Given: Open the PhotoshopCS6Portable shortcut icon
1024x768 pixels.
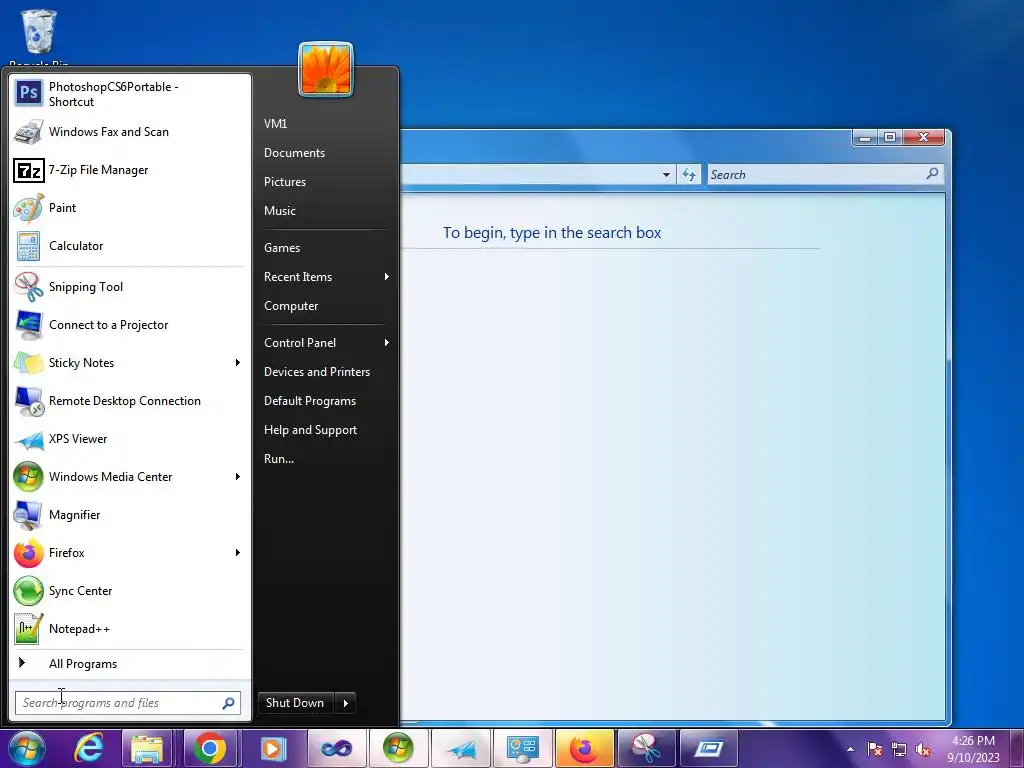Looking at the screenshot, I should click(x=29, y=93).
